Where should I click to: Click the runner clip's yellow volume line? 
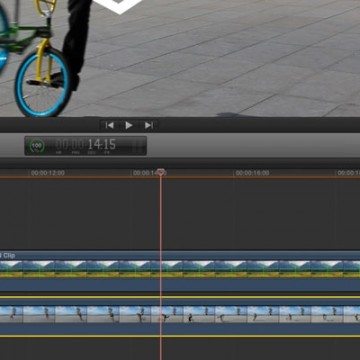[180, 336]
